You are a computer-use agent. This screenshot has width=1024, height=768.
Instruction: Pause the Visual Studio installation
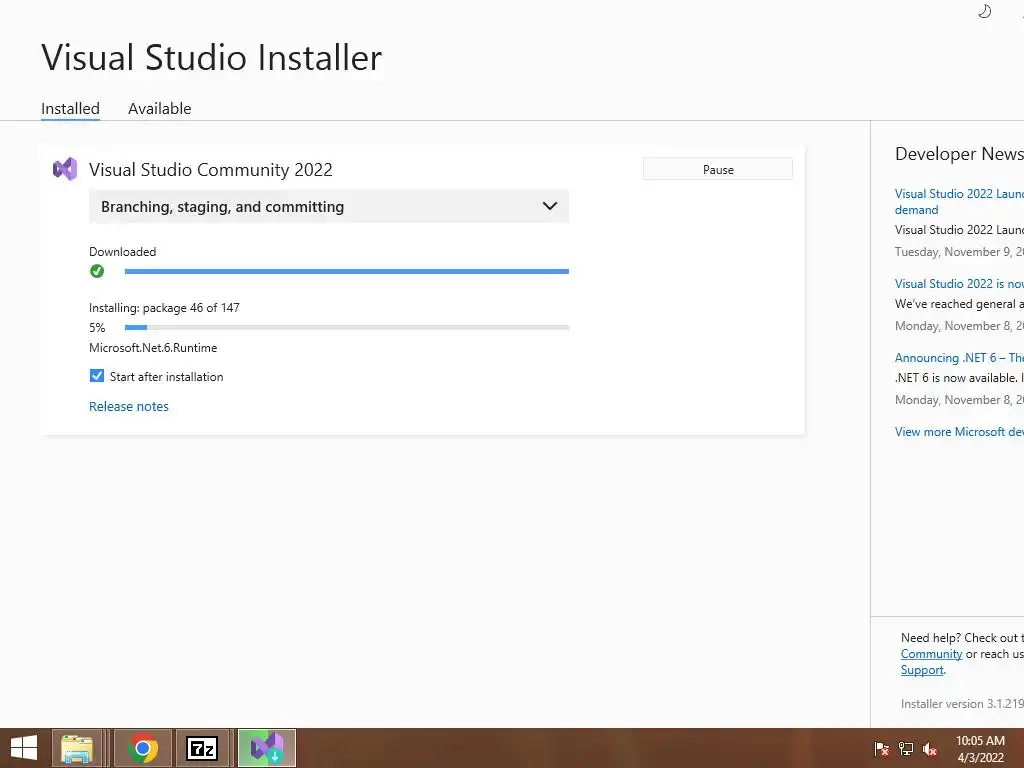(718, 169)
